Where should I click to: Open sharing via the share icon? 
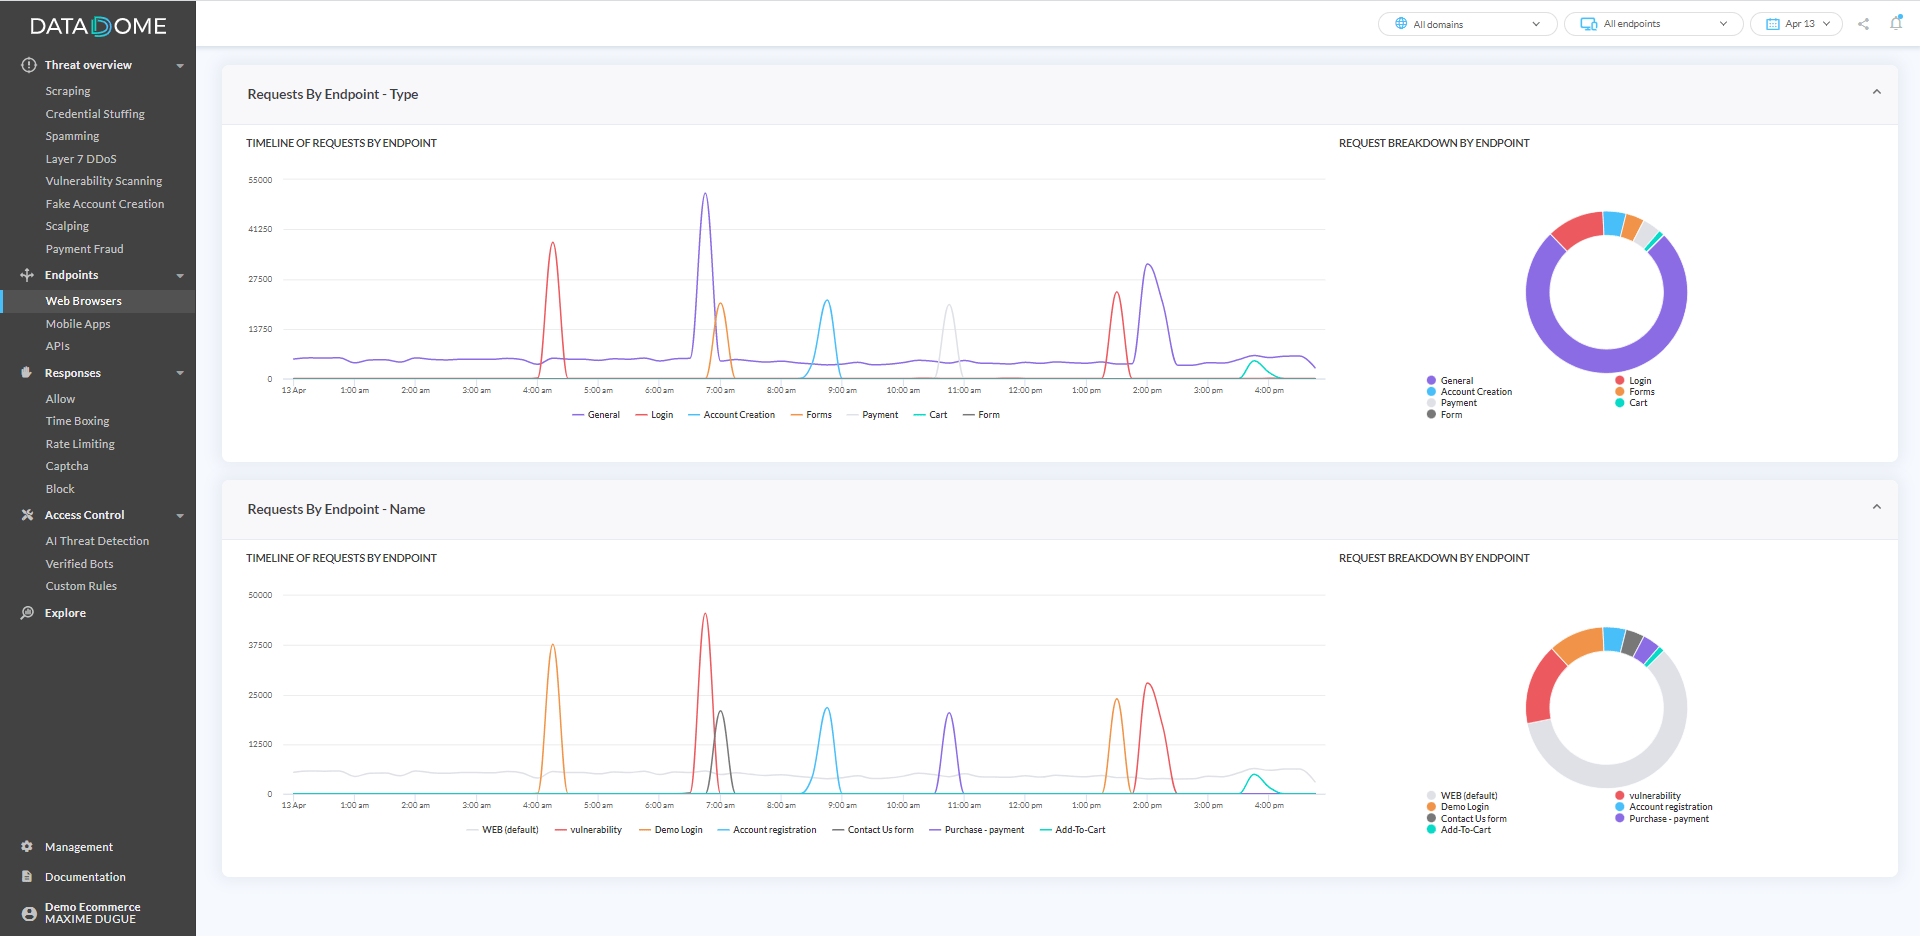coord(1862,23)
